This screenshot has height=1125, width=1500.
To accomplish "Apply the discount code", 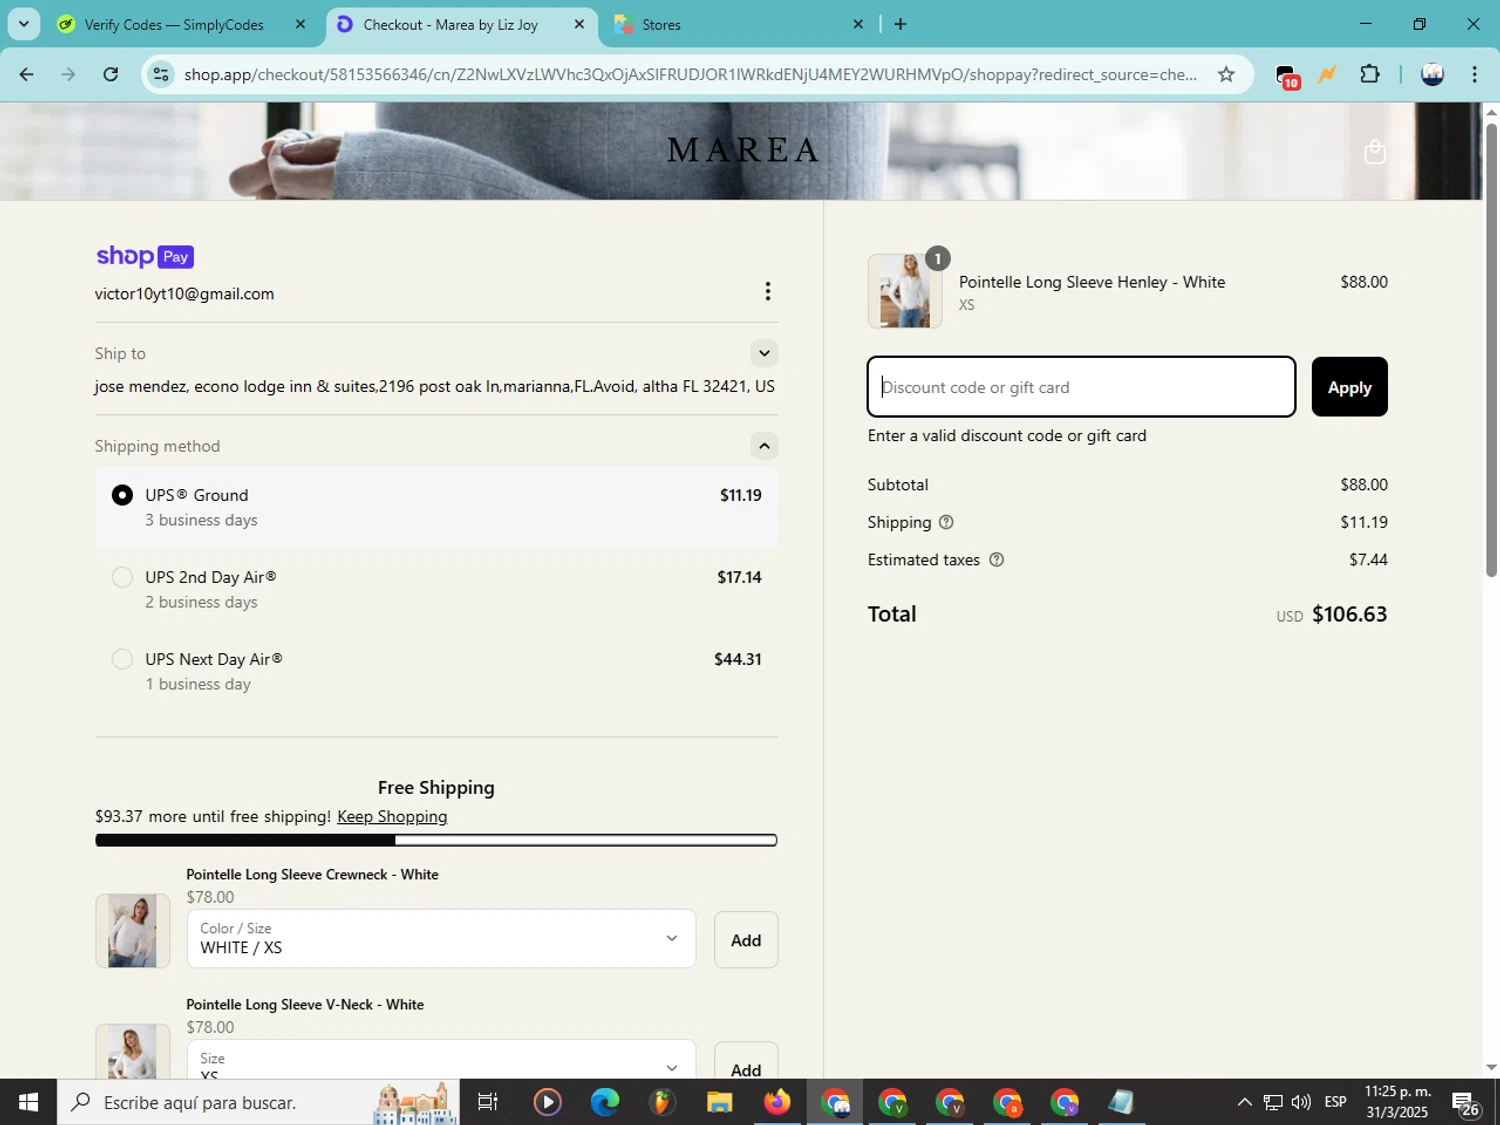I will (x=1349, y=387).
